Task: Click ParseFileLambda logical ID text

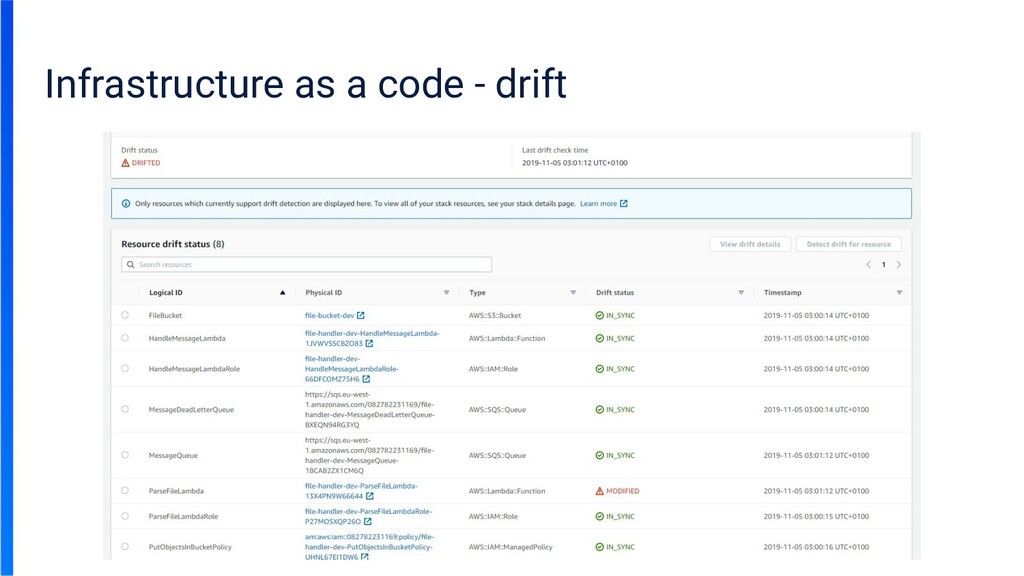Action: point(176,490)
